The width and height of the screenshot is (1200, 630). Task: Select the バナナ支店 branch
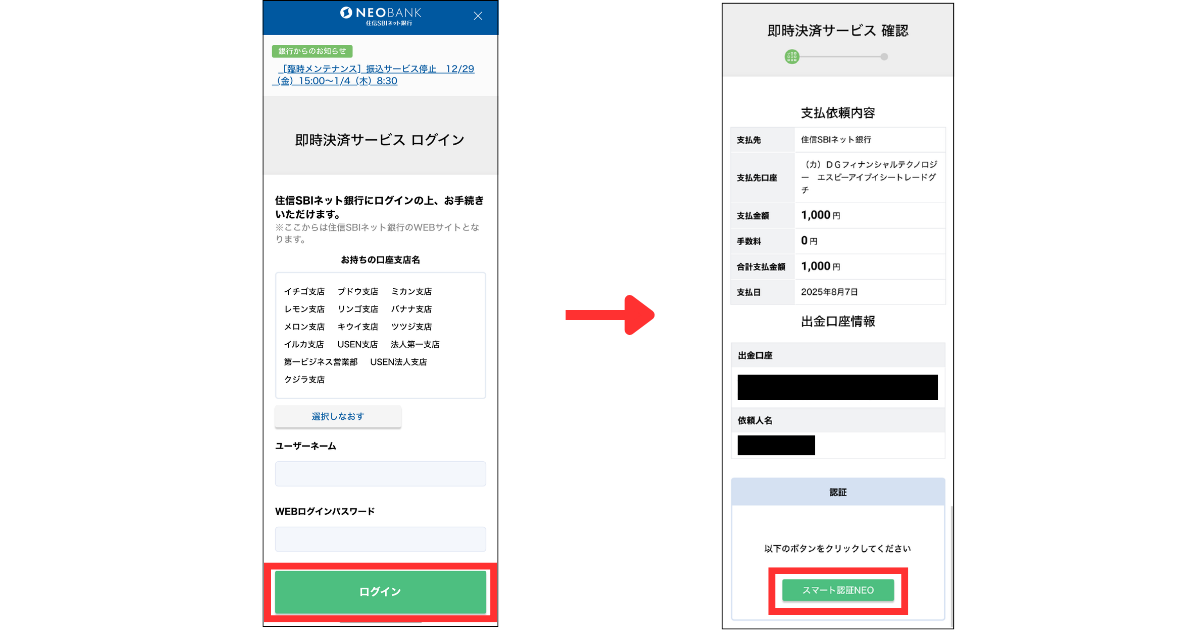[x=411, y=309]
